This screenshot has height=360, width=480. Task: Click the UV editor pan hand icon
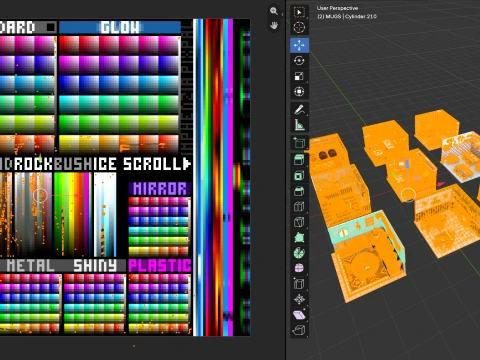pyautogui.click(x=274, y=25)
